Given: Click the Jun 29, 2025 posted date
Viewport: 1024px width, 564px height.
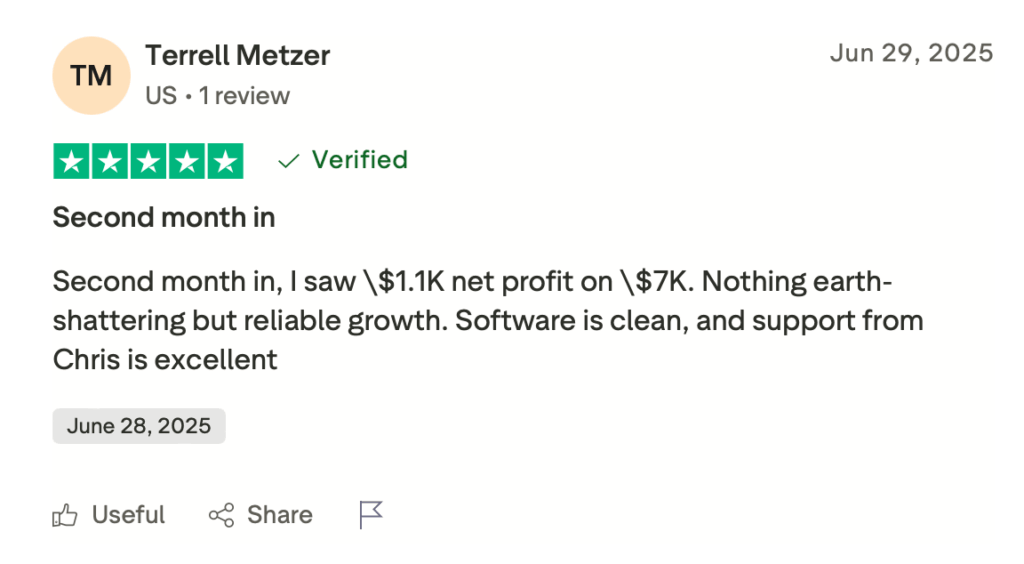Looking at the screenshot, I should point(911,53).
